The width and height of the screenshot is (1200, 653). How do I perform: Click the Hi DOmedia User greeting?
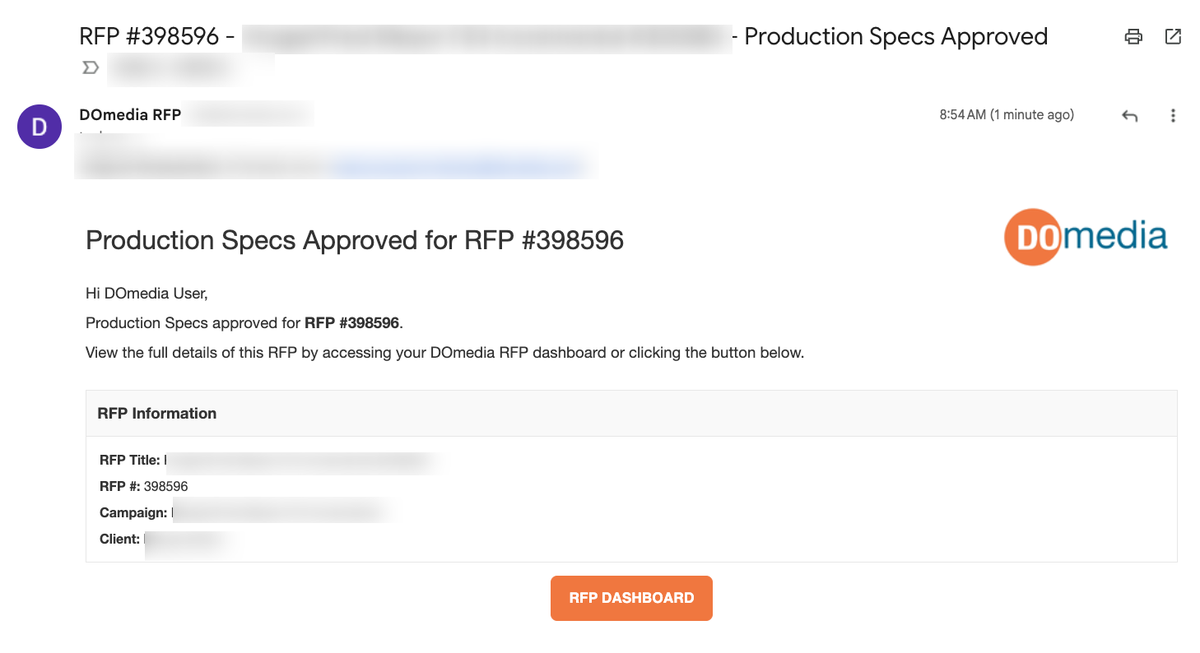[x=146, y=294]
